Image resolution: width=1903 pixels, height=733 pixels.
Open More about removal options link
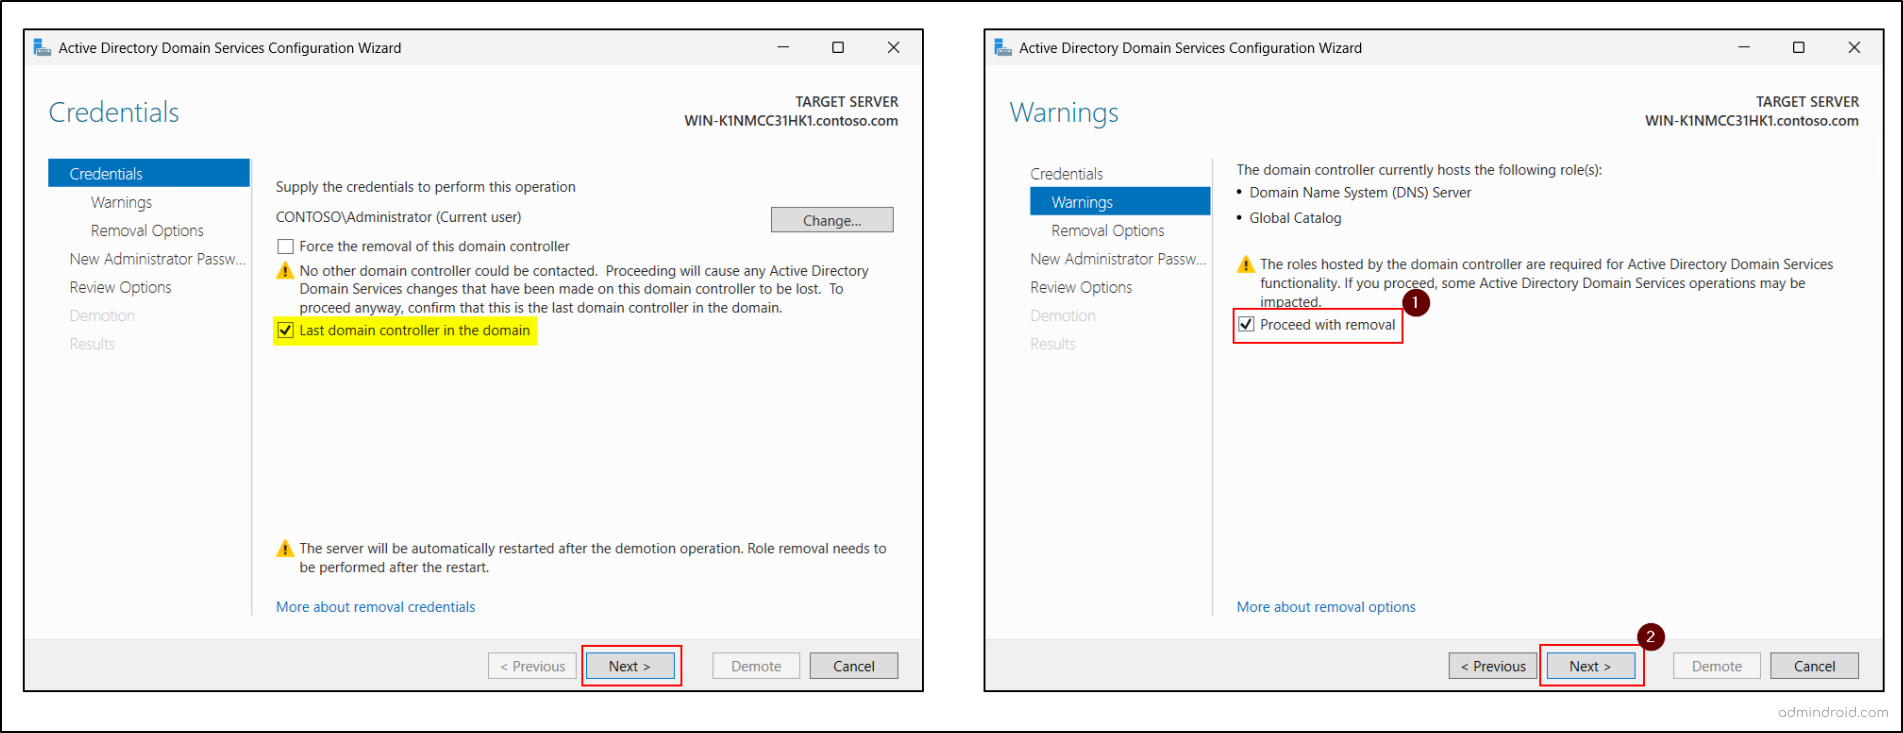1326,607
